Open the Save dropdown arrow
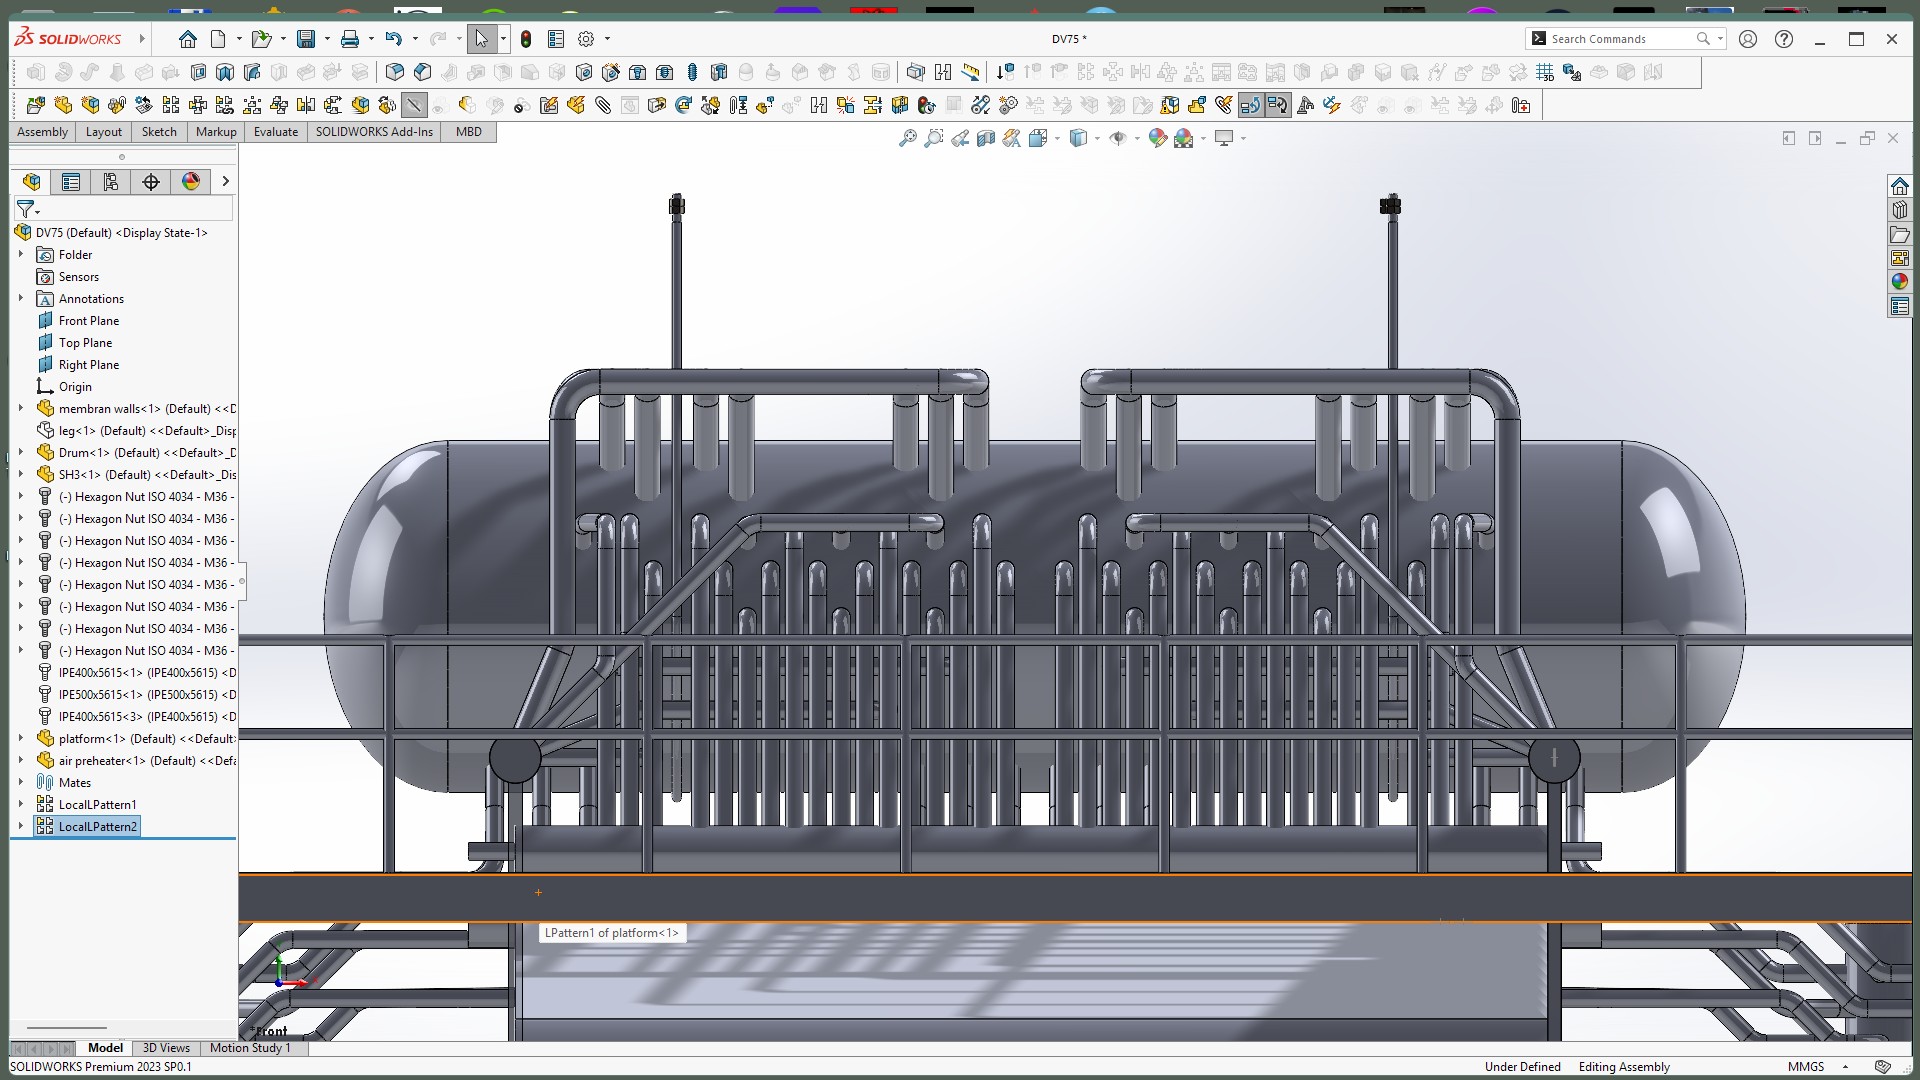 [x=327, y=39]
